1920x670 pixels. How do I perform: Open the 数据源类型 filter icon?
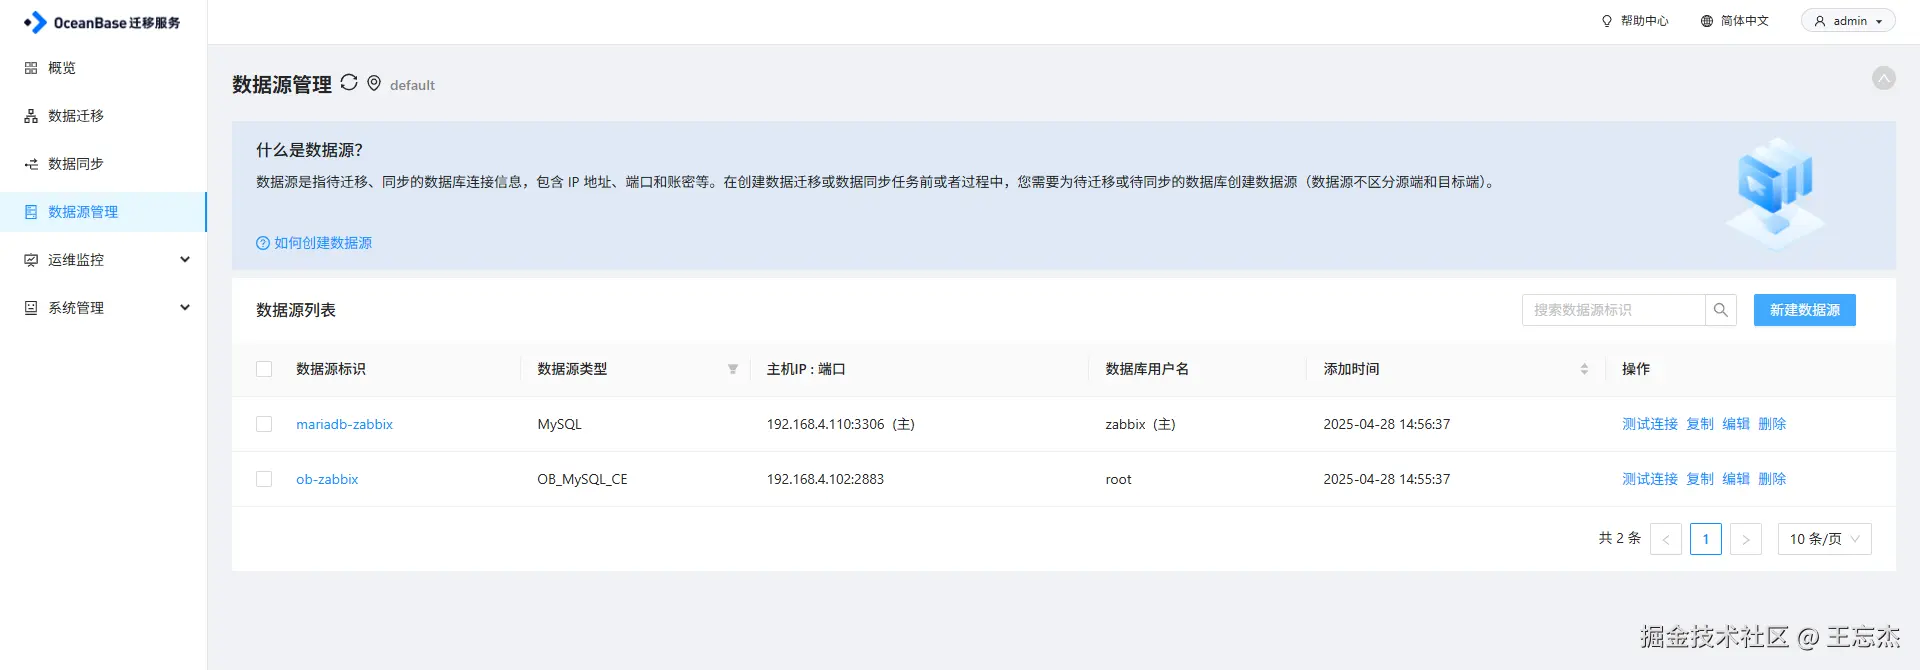[x=733, y=369]
